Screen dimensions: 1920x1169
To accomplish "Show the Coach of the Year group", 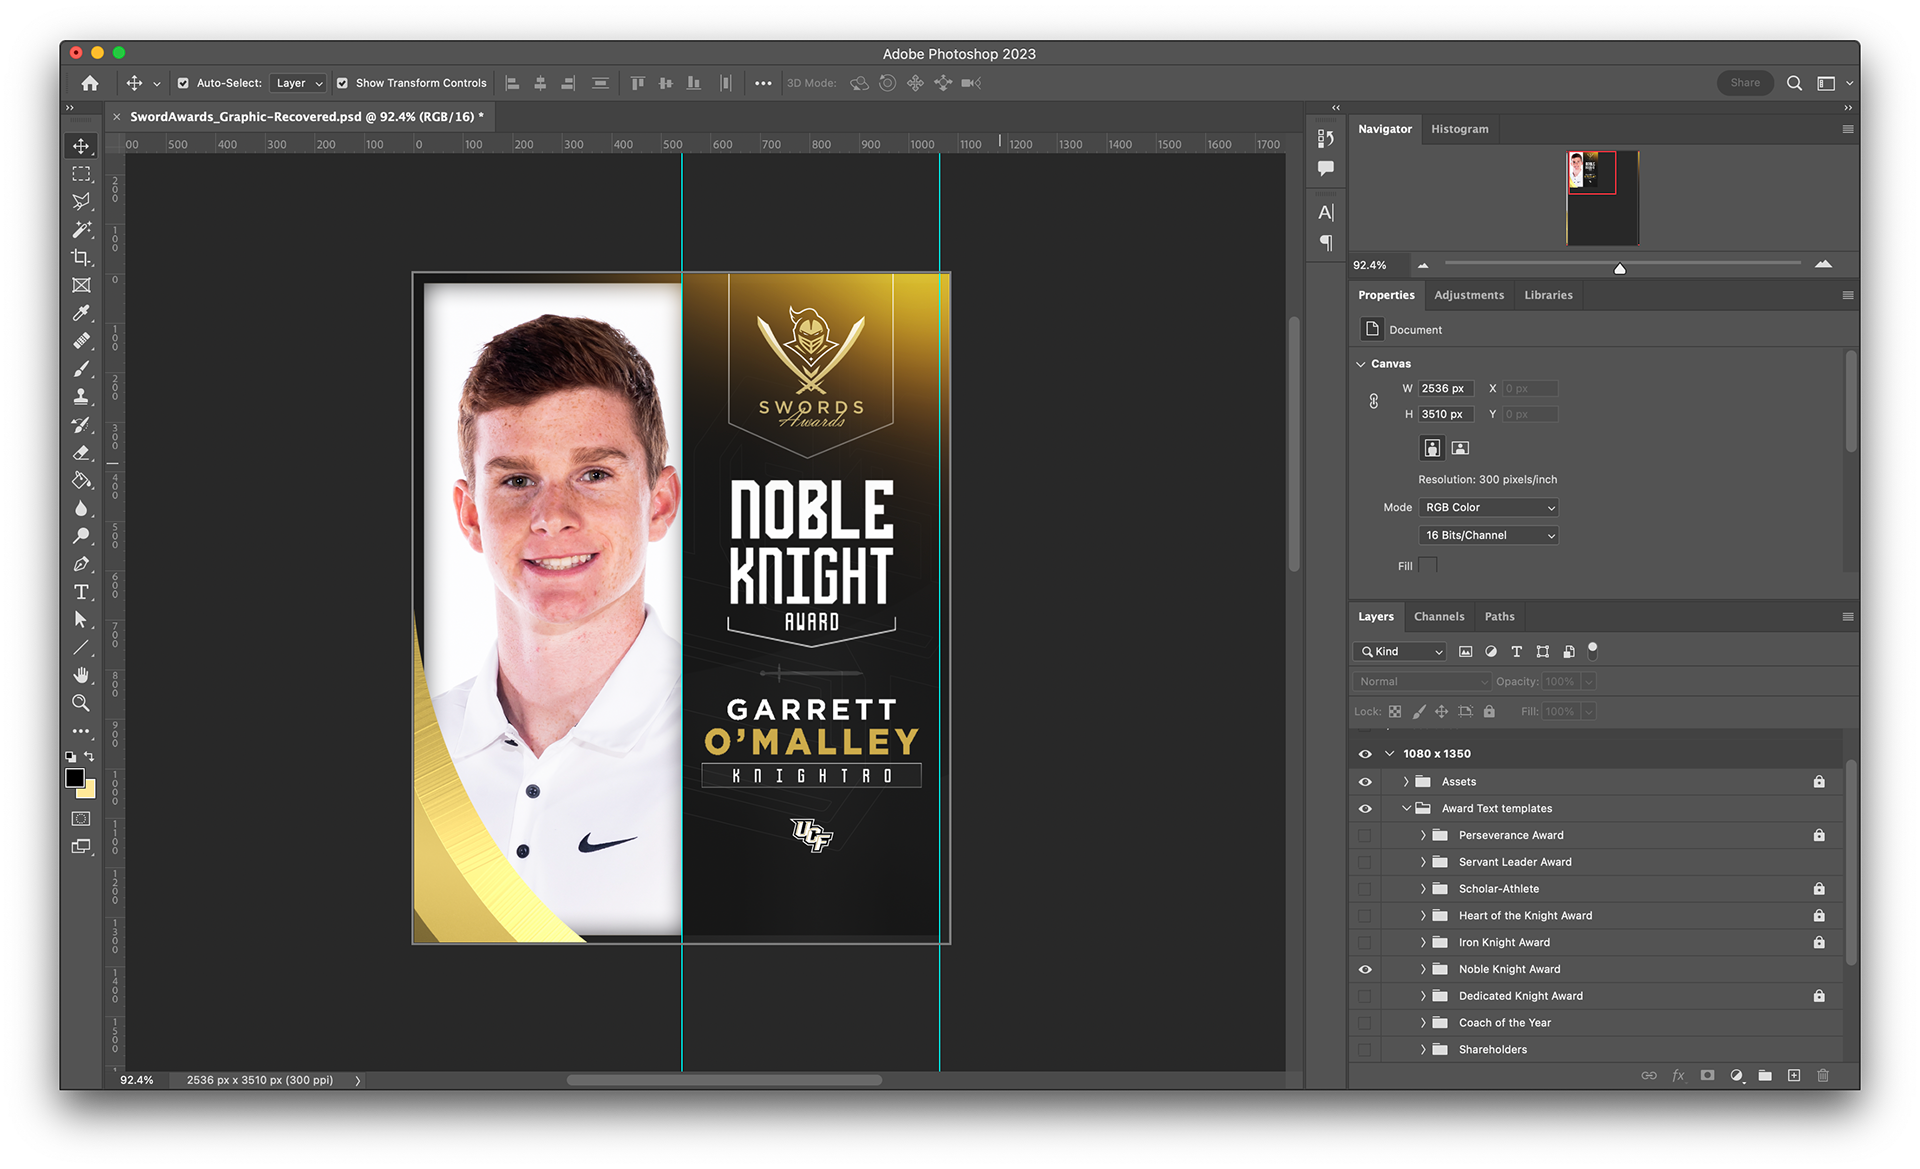I will pyautogui.click(x=1365, y=1023).
